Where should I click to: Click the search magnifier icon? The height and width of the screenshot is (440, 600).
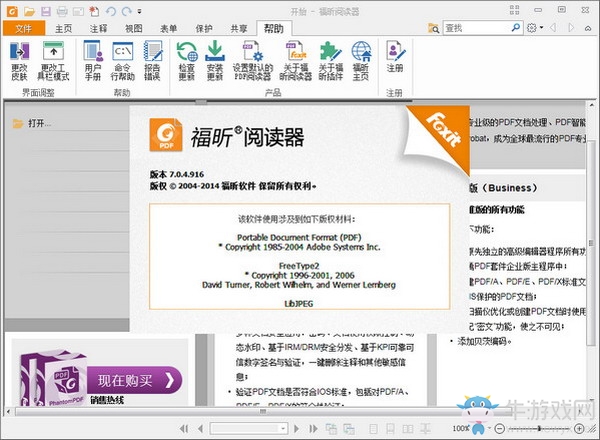pyautogui.click(x=516, y=28)
